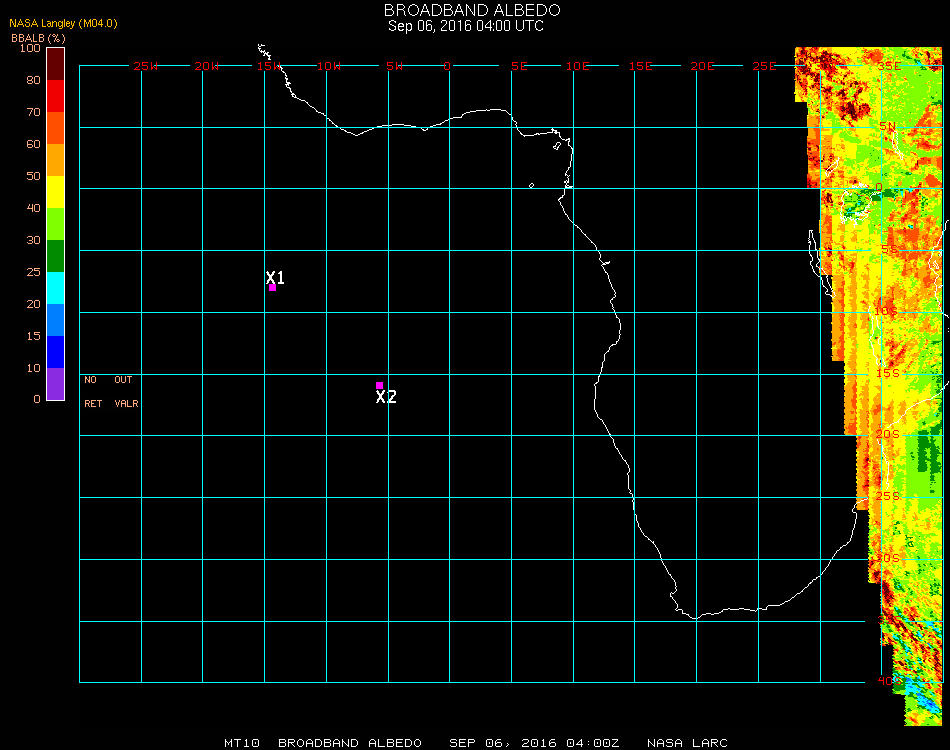Click the 15S latitude label
This screenshot has width=950, height=750.
click(888, 373)
